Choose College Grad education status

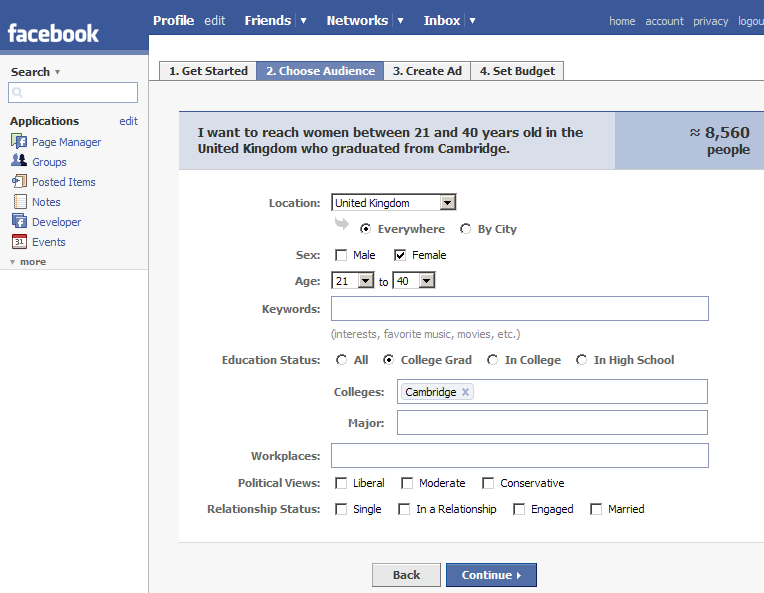click(x=388, y=360)
